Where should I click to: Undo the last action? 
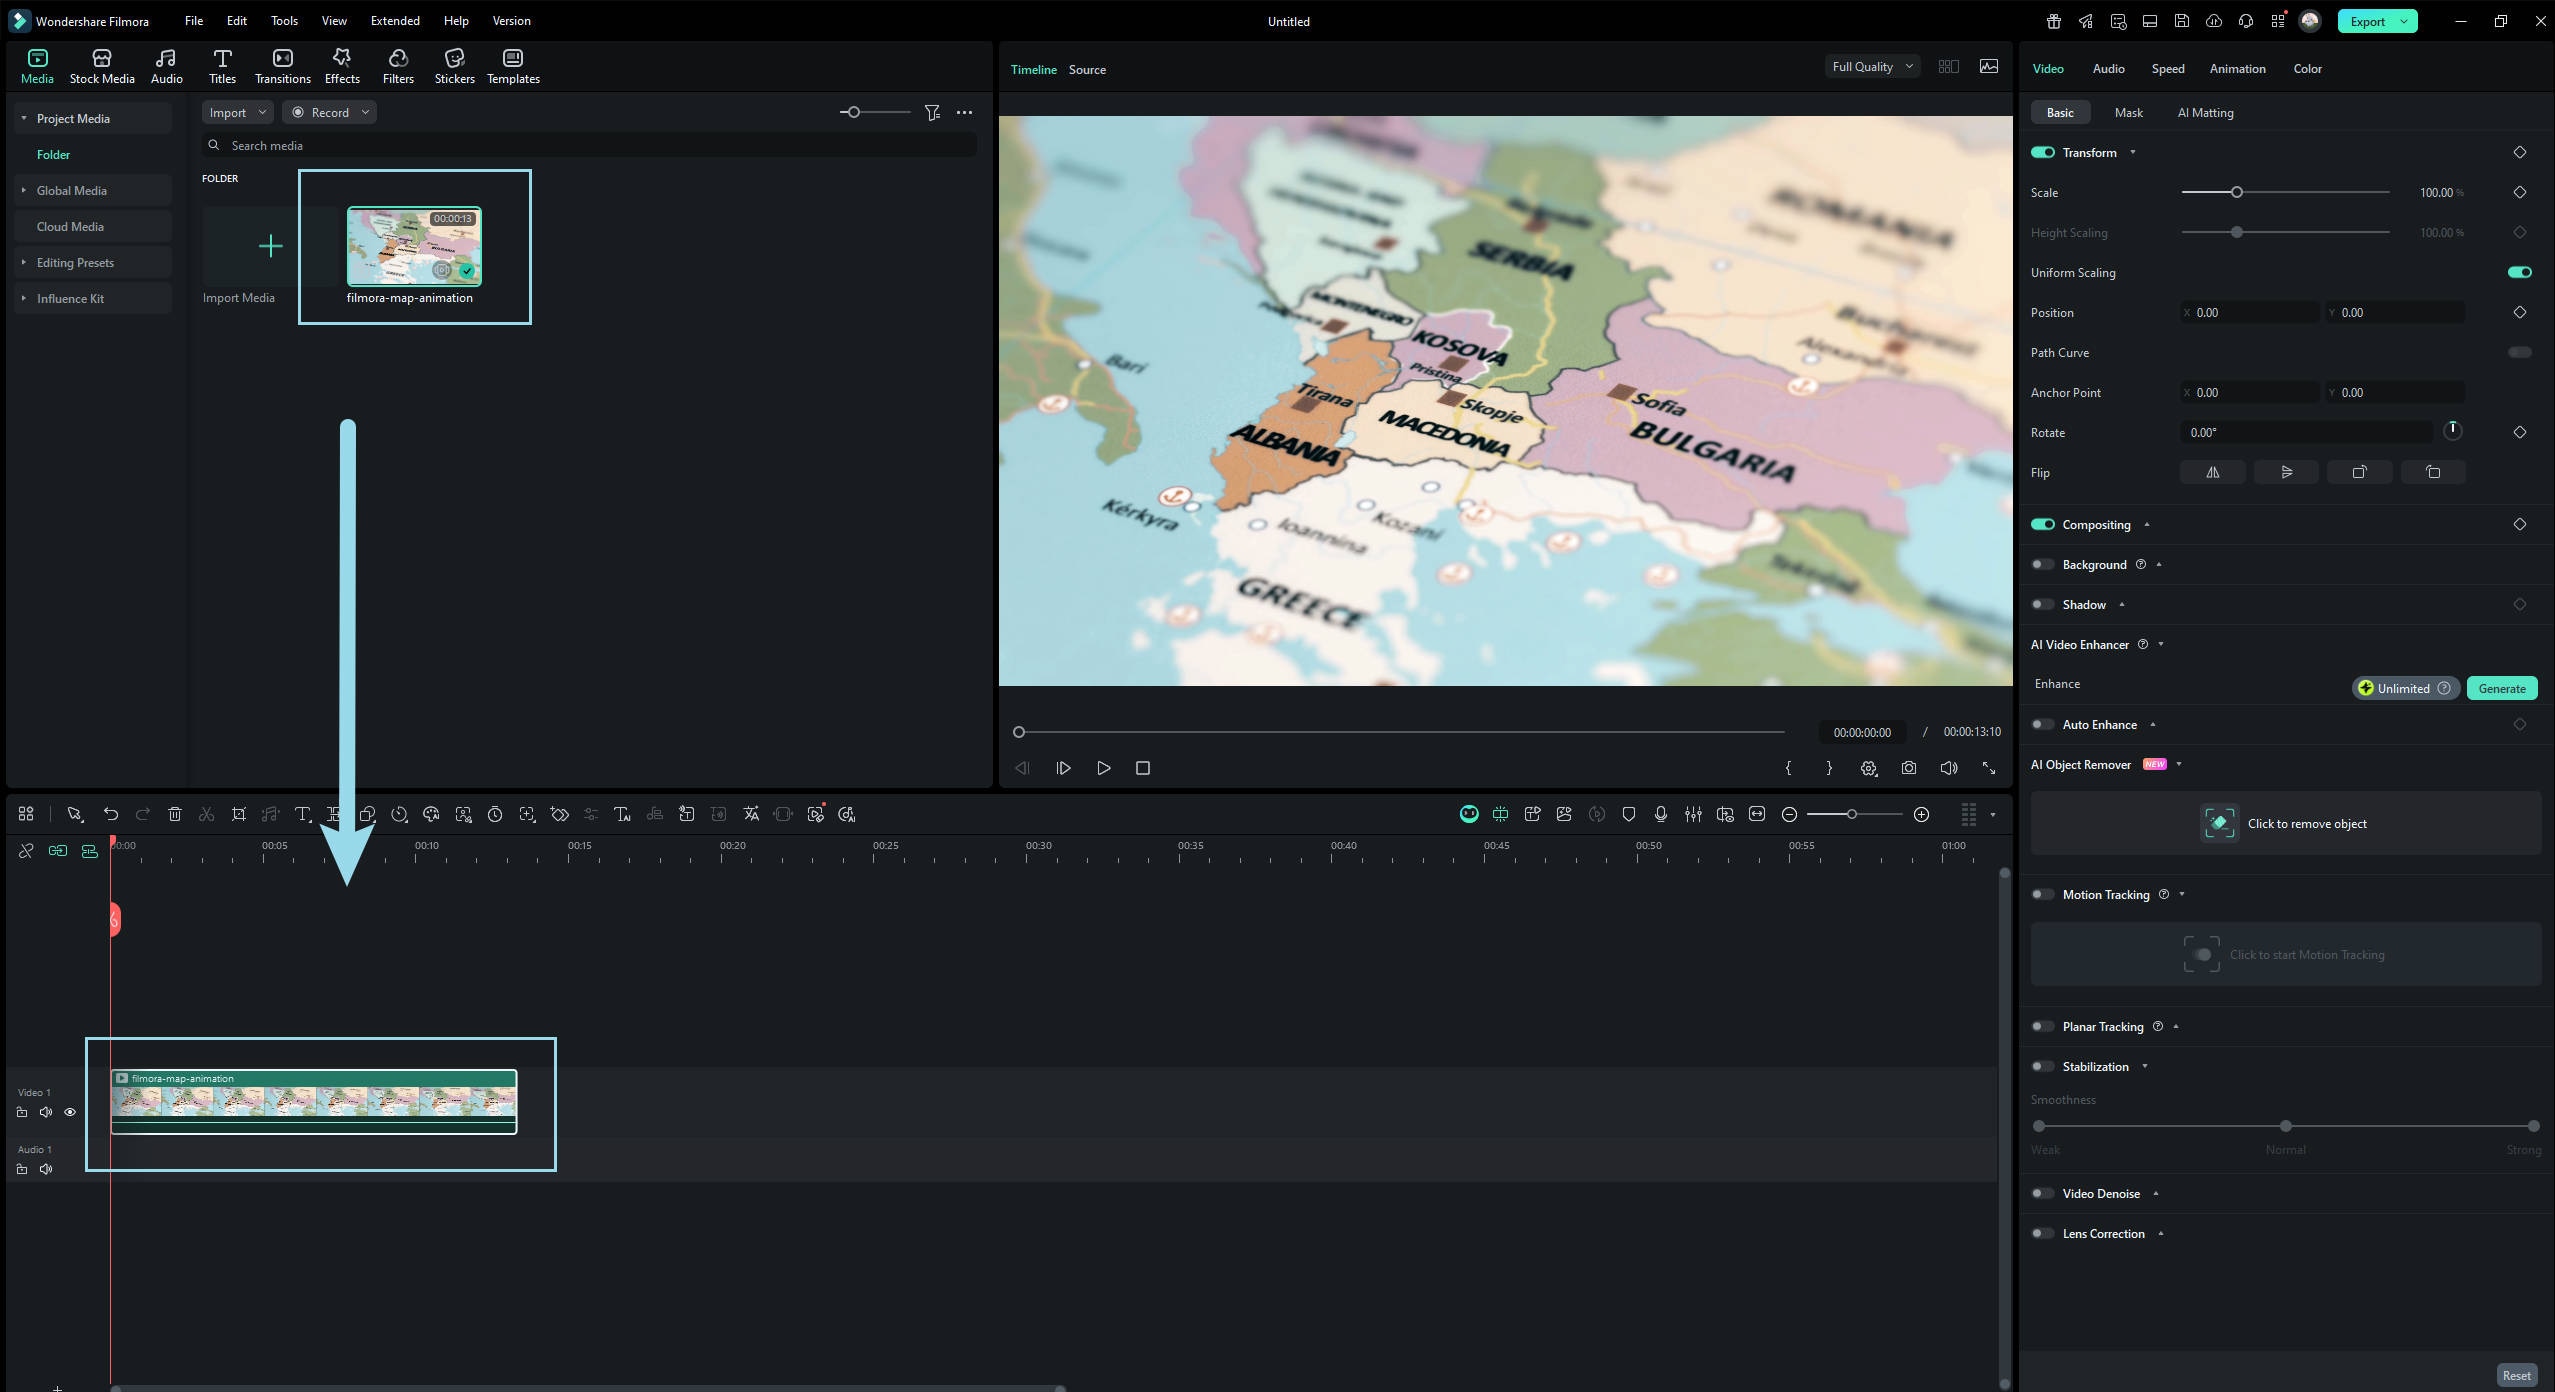coord(110,814)
